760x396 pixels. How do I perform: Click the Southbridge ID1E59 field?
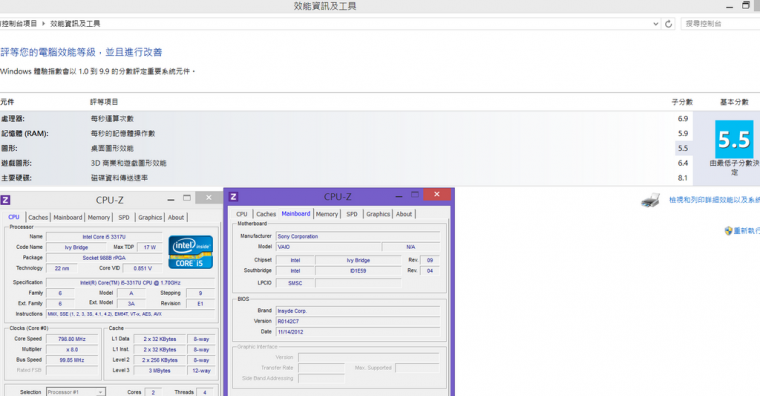[358, 271]
